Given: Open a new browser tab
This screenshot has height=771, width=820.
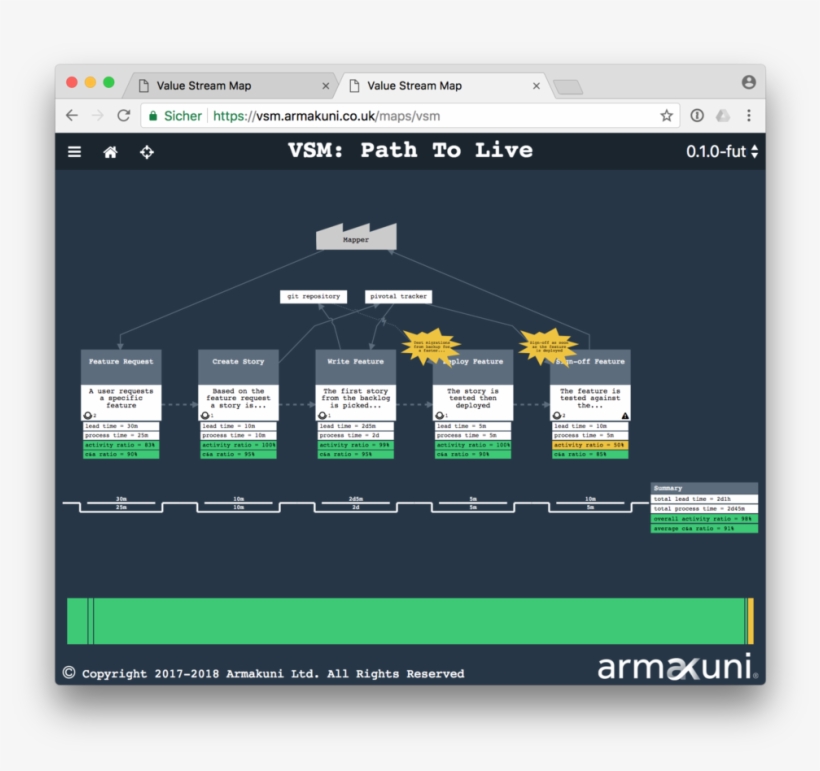Looking at the screenshot, I should (568, 87).
